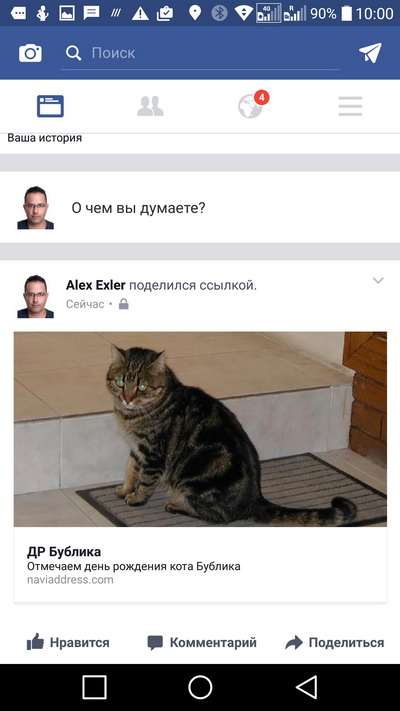Viewport: 400px width, 711px height.
Task: Expand post options chevron arrow
Action: point(378,280)
